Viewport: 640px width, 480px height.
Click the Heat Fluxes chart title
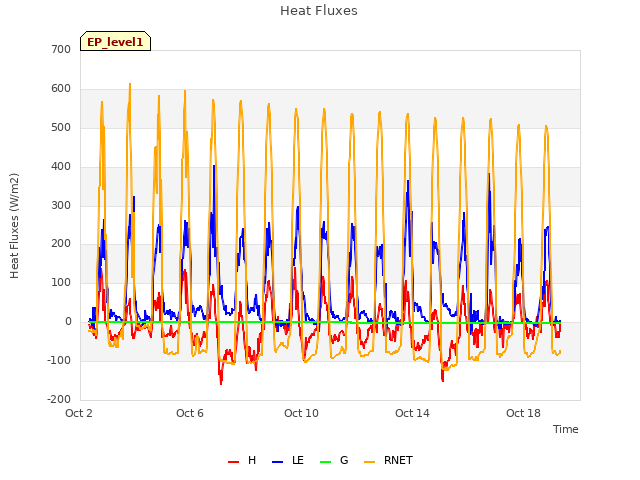click(x=319, y=11)
